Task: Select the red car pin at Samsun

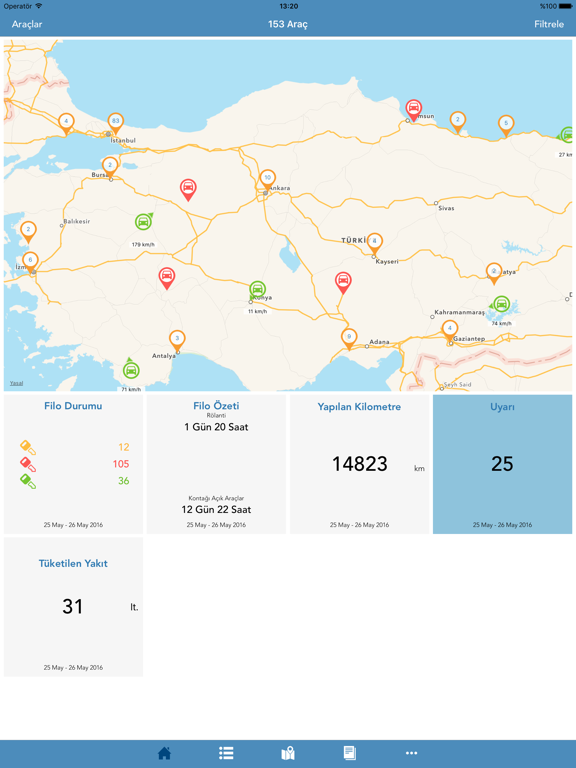Action: tap(414, 110)
